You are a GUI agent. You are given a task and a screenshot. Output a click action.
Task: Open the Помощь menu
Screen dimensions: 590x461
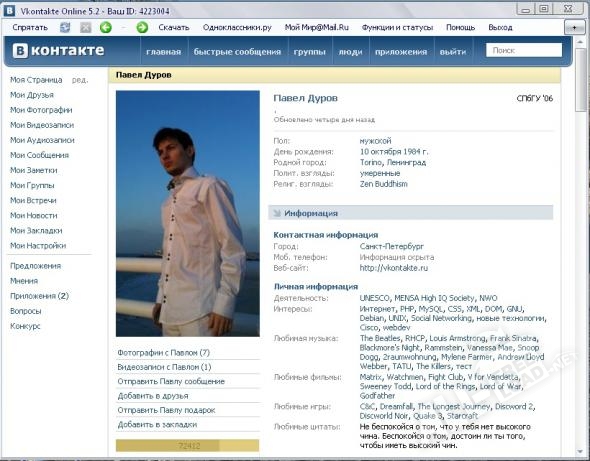(461, 27)
